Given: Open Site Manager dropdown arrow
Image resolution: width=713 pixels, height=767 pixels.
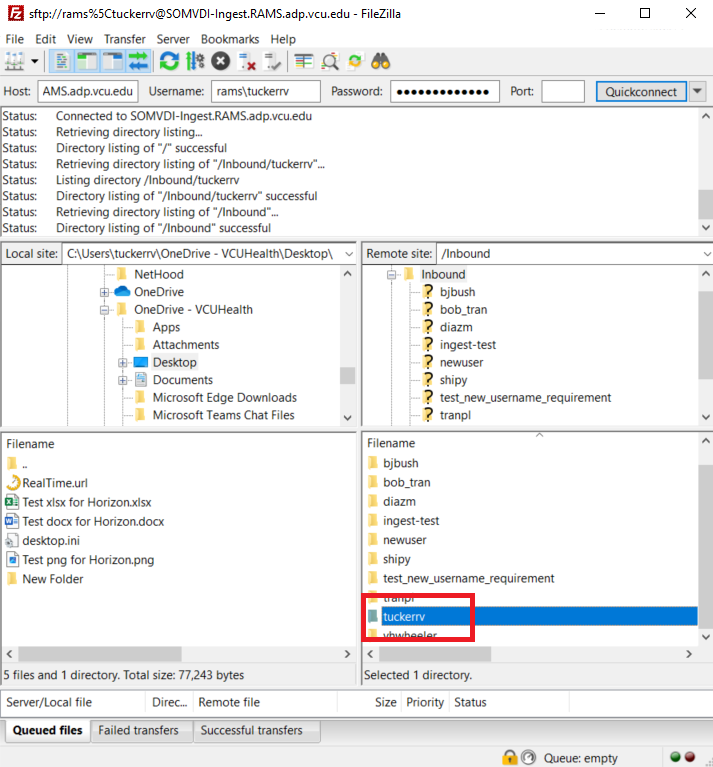Looking at the screenshot, I should 34,62.
